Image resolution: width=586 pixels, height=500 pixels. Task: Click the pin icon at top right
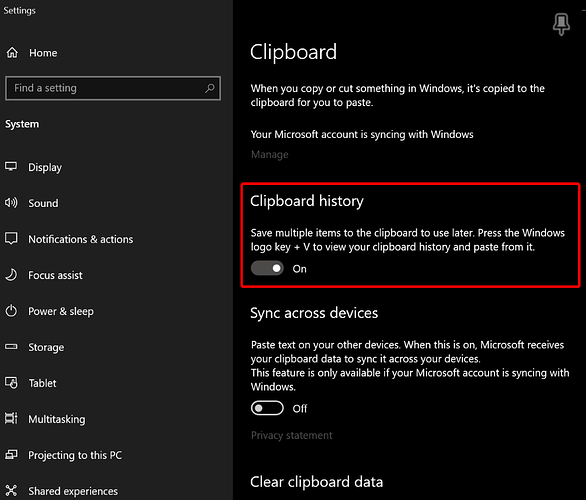tap(561, 24)
